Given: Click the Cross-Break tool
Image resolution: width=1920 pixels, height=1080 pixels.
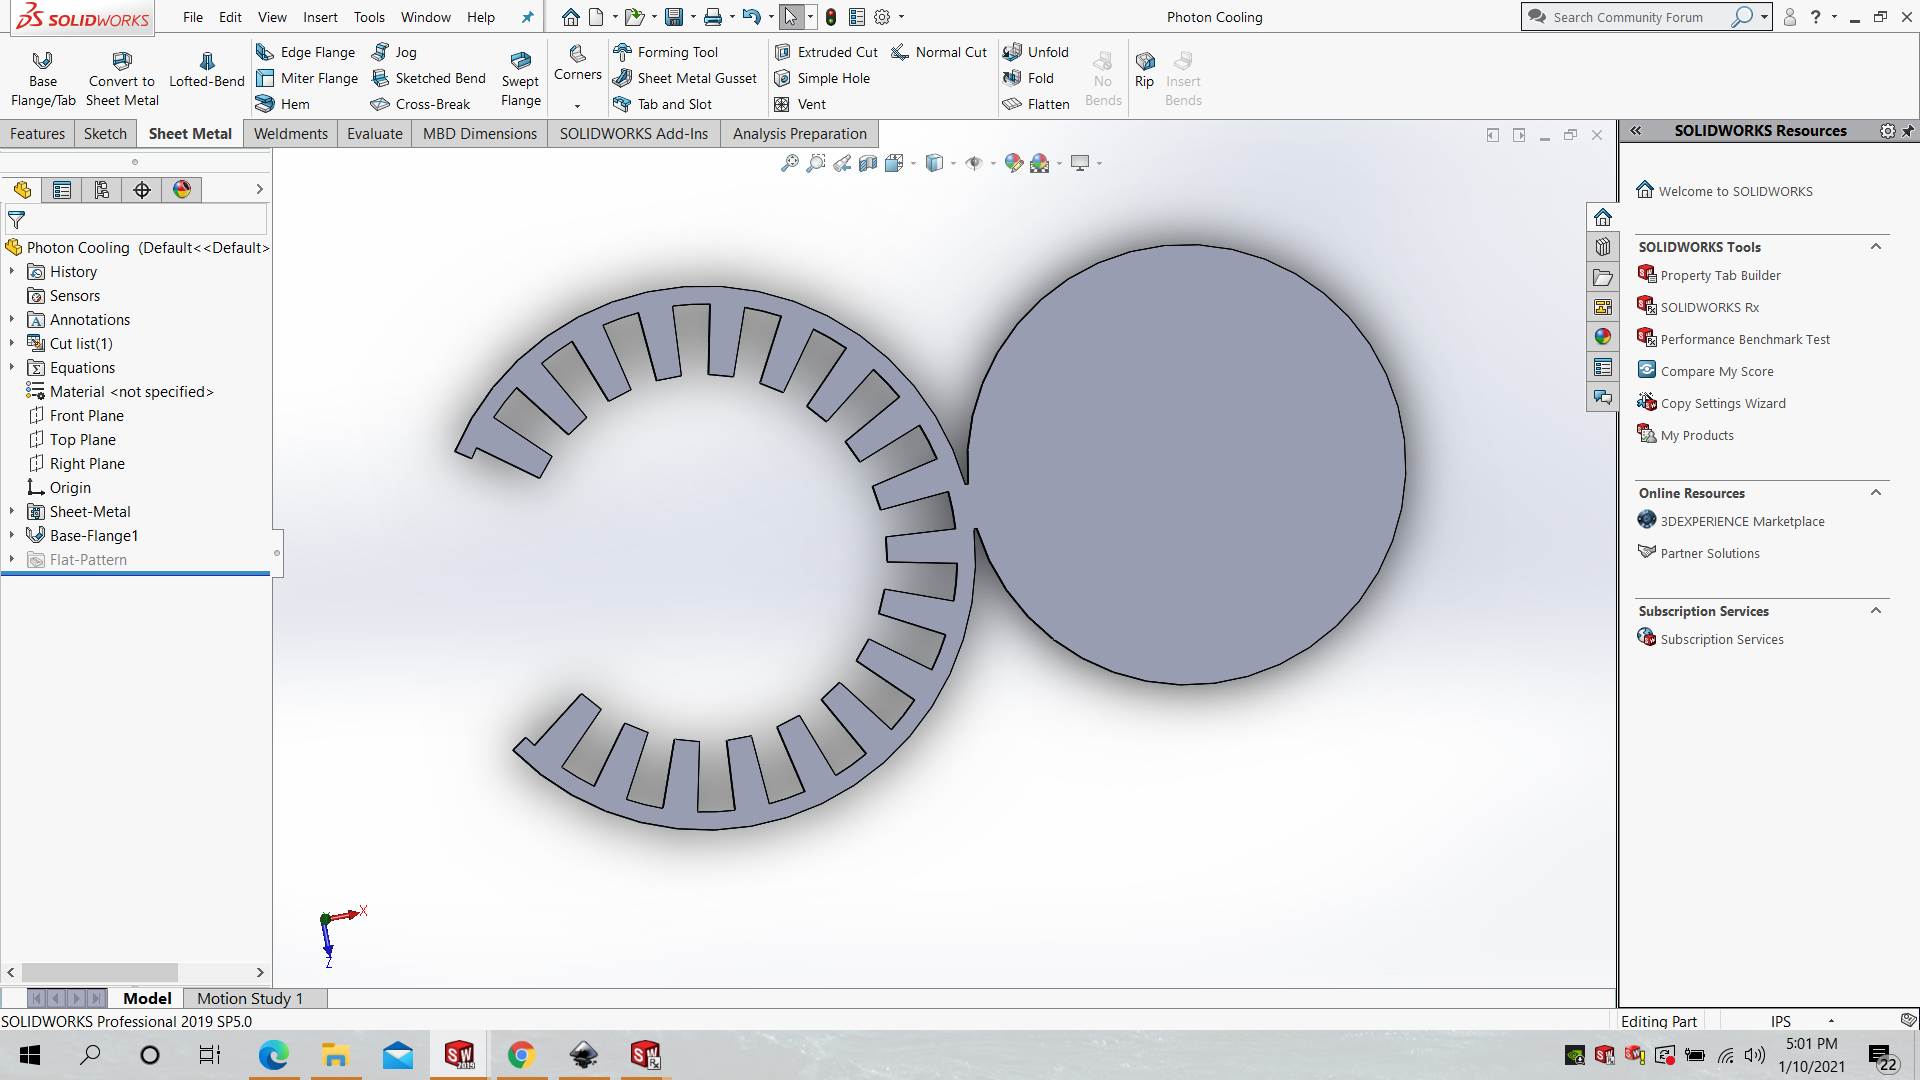Looking at the screenshot, I should 420,104.
